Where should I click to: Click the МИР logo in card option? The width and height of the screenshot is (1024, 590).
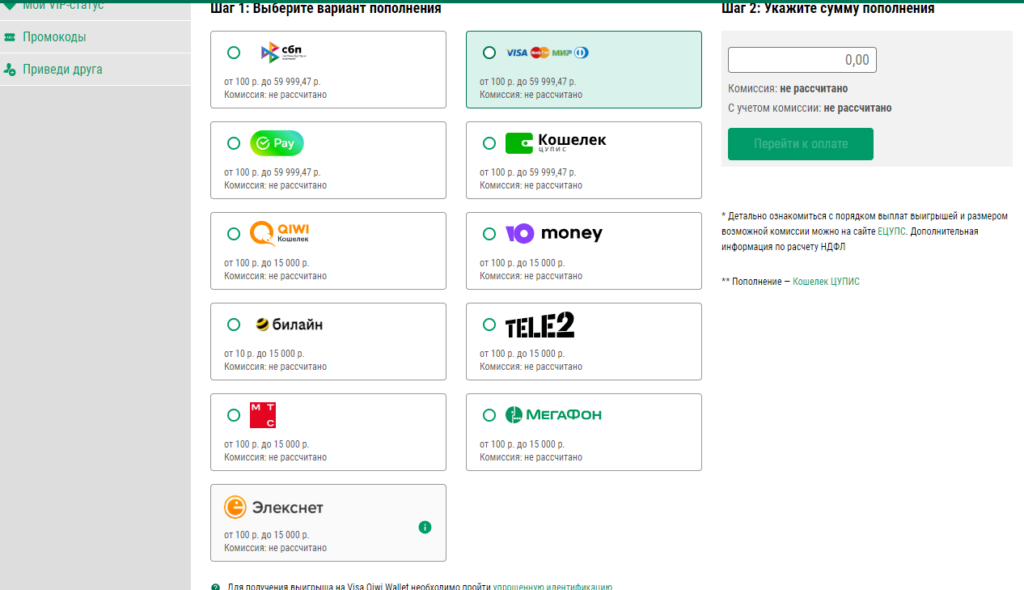(561, 53)
